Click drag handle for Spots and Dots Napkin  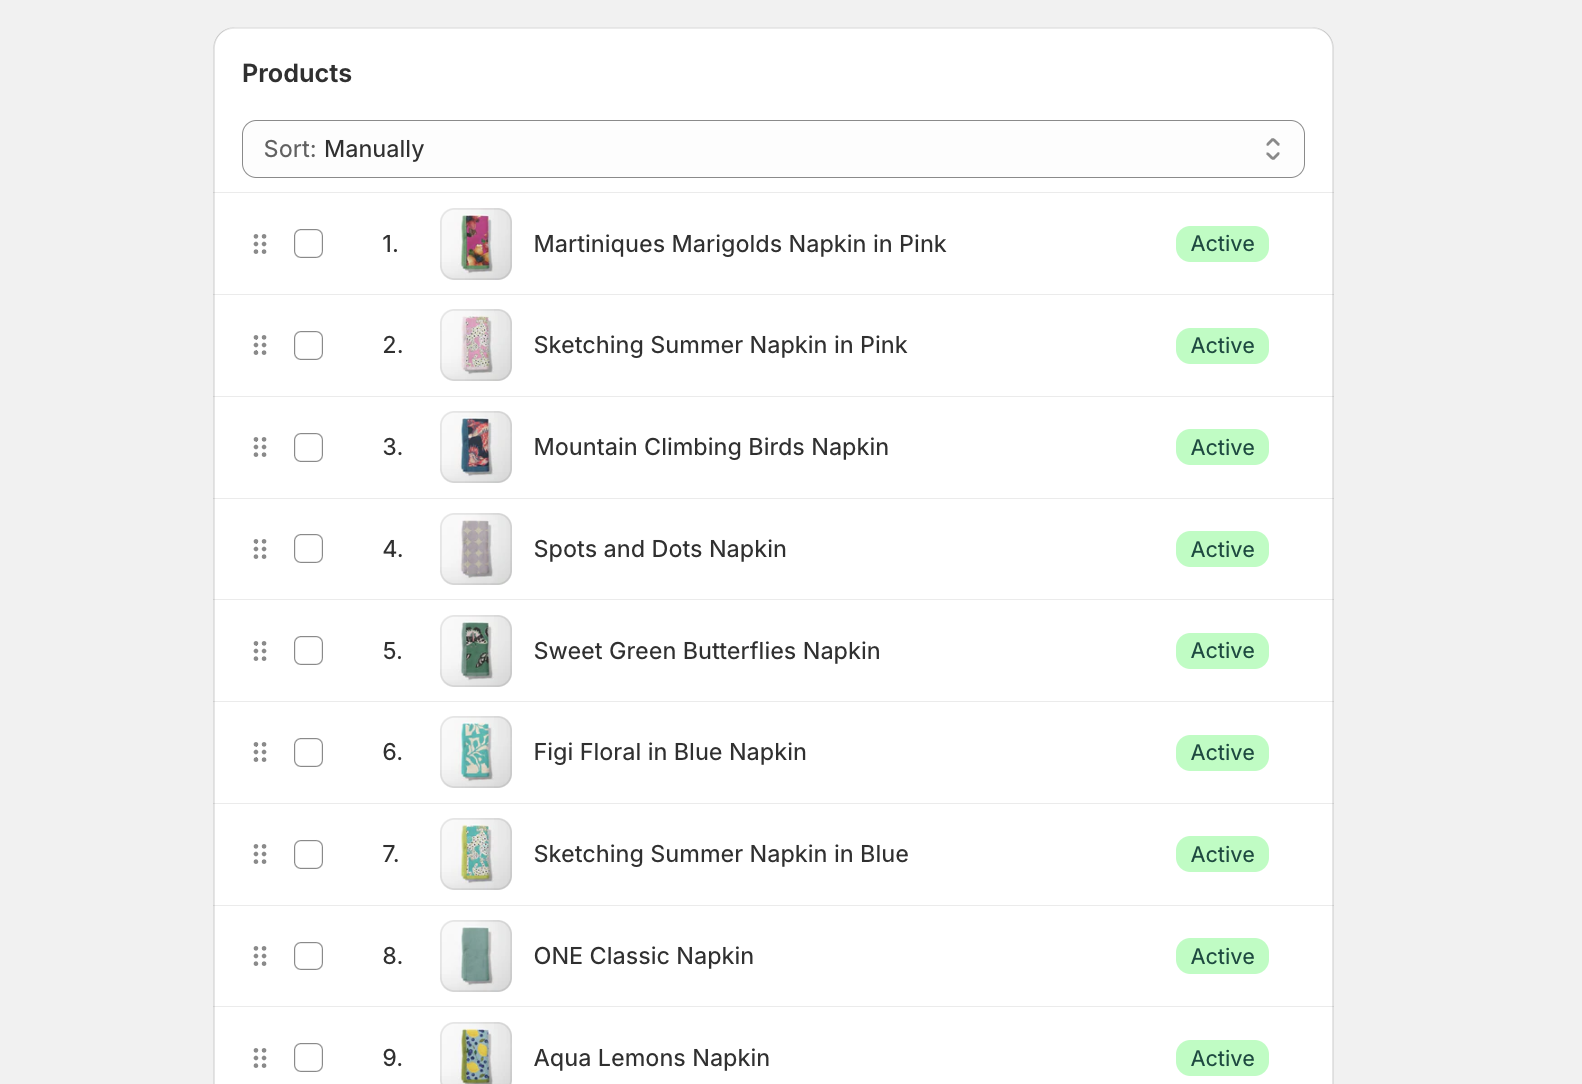[x=260, y=549]
